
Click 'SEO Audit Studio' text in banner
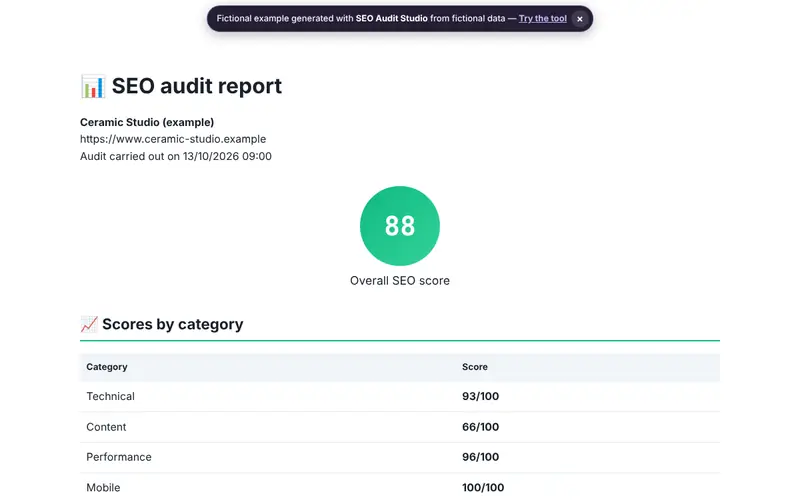point(391,18)
